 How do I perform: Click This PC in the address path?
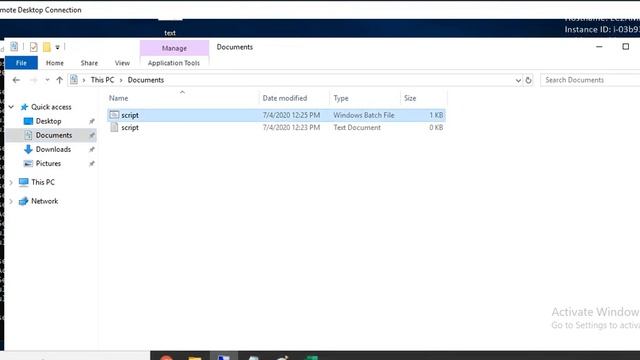click(102, 80)
